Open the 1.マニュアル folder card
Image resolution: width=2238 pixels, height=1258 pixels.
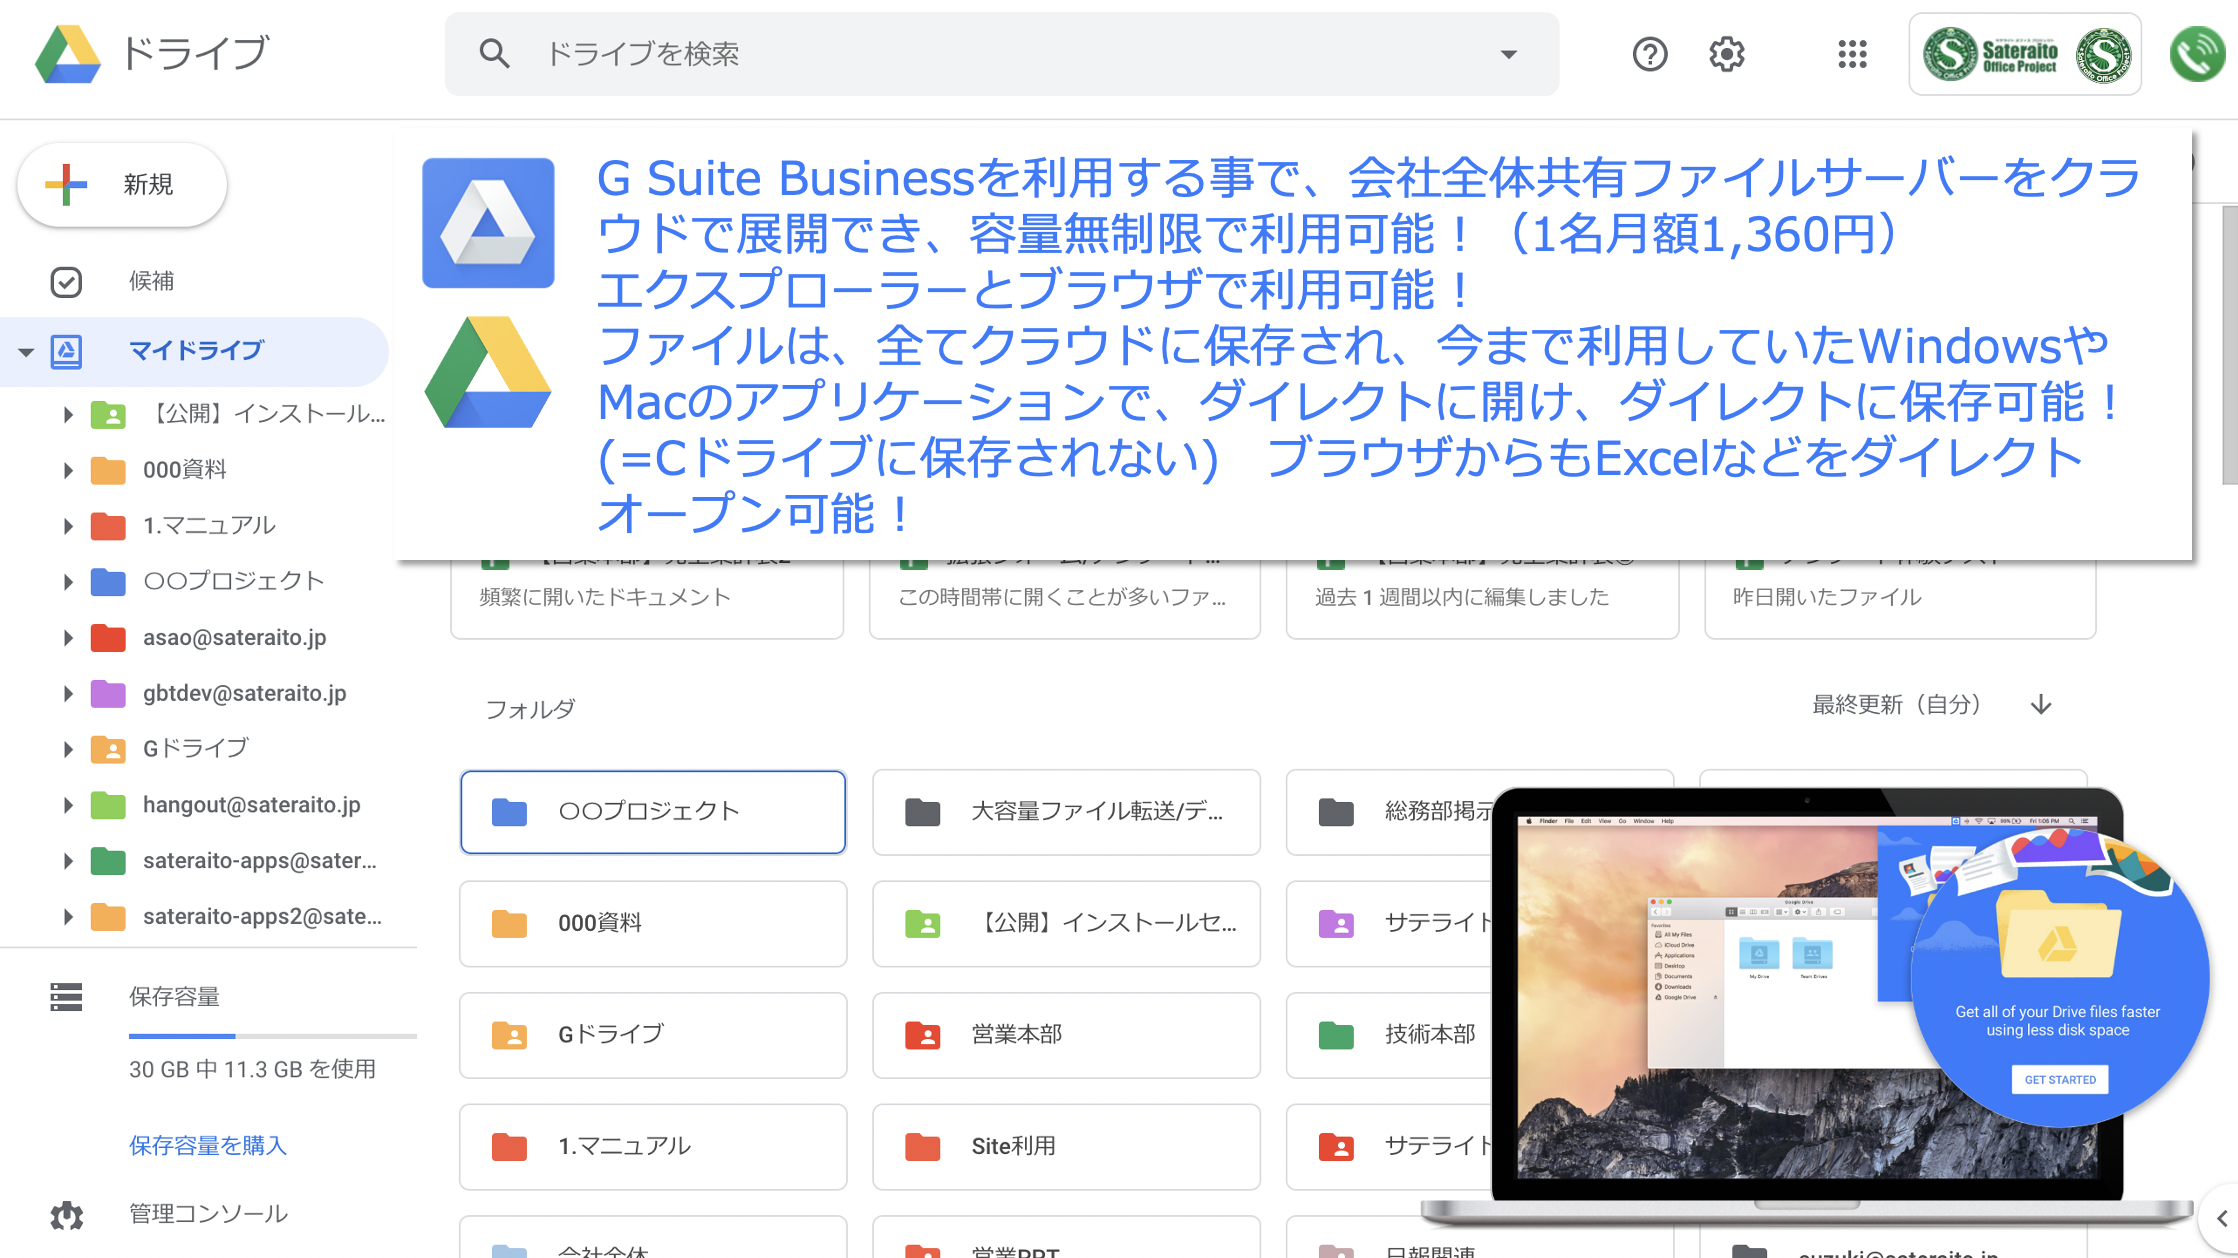click(x=653, y=1147)
